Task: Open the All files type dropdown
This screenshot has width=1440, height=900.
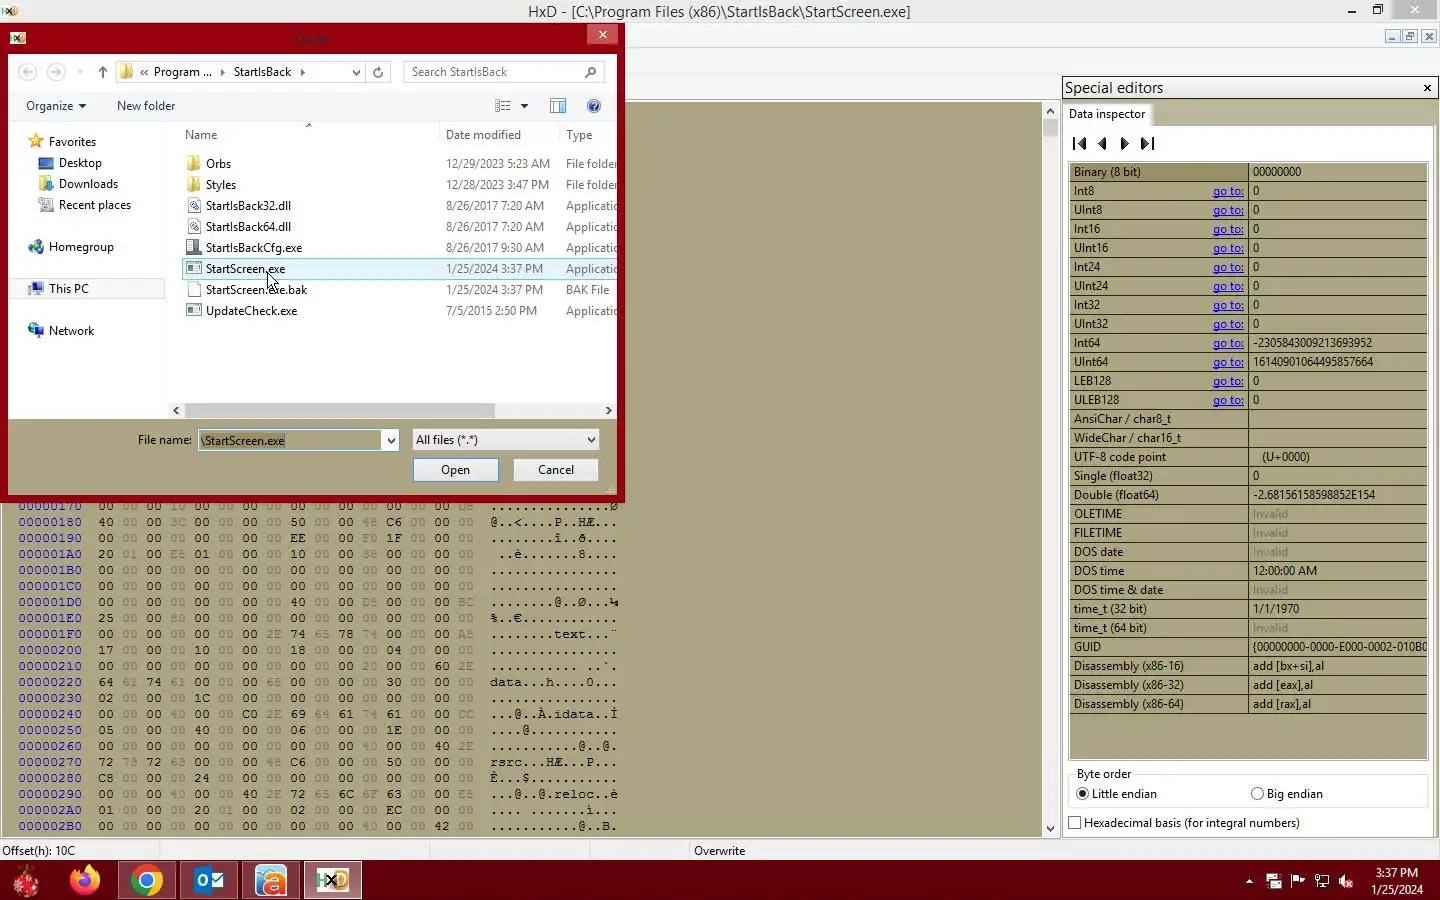Action: (591, 440)
